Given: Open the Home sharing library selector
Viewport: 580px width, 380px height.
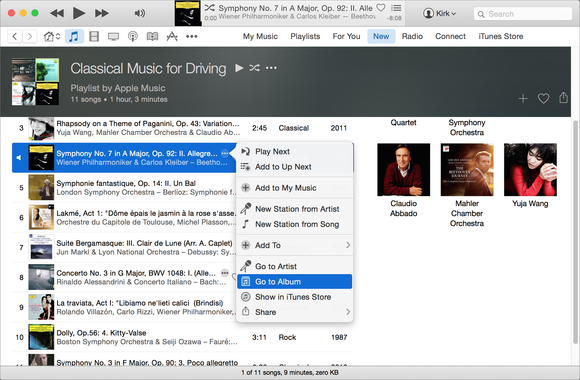Looking at the screenshot, I should pyautogui.click(x=52, y=36).
